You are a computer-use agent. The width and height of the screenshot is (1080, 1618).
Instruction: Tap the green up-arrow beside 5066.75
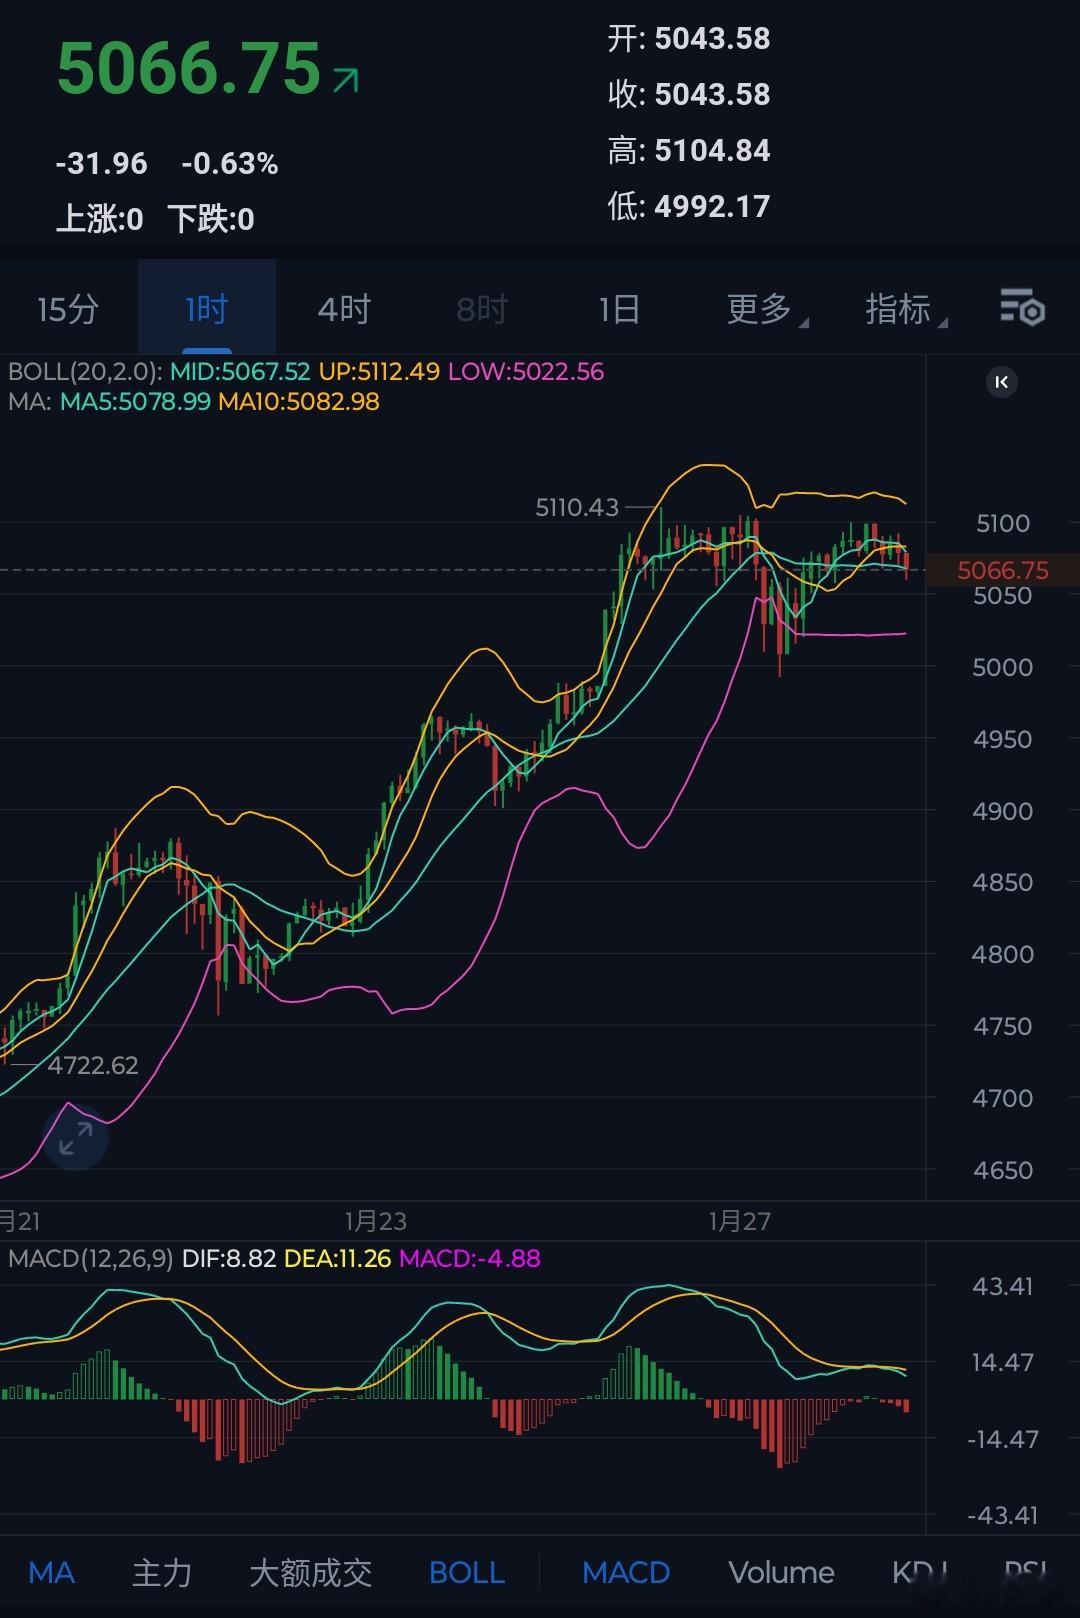click(346, 80)
